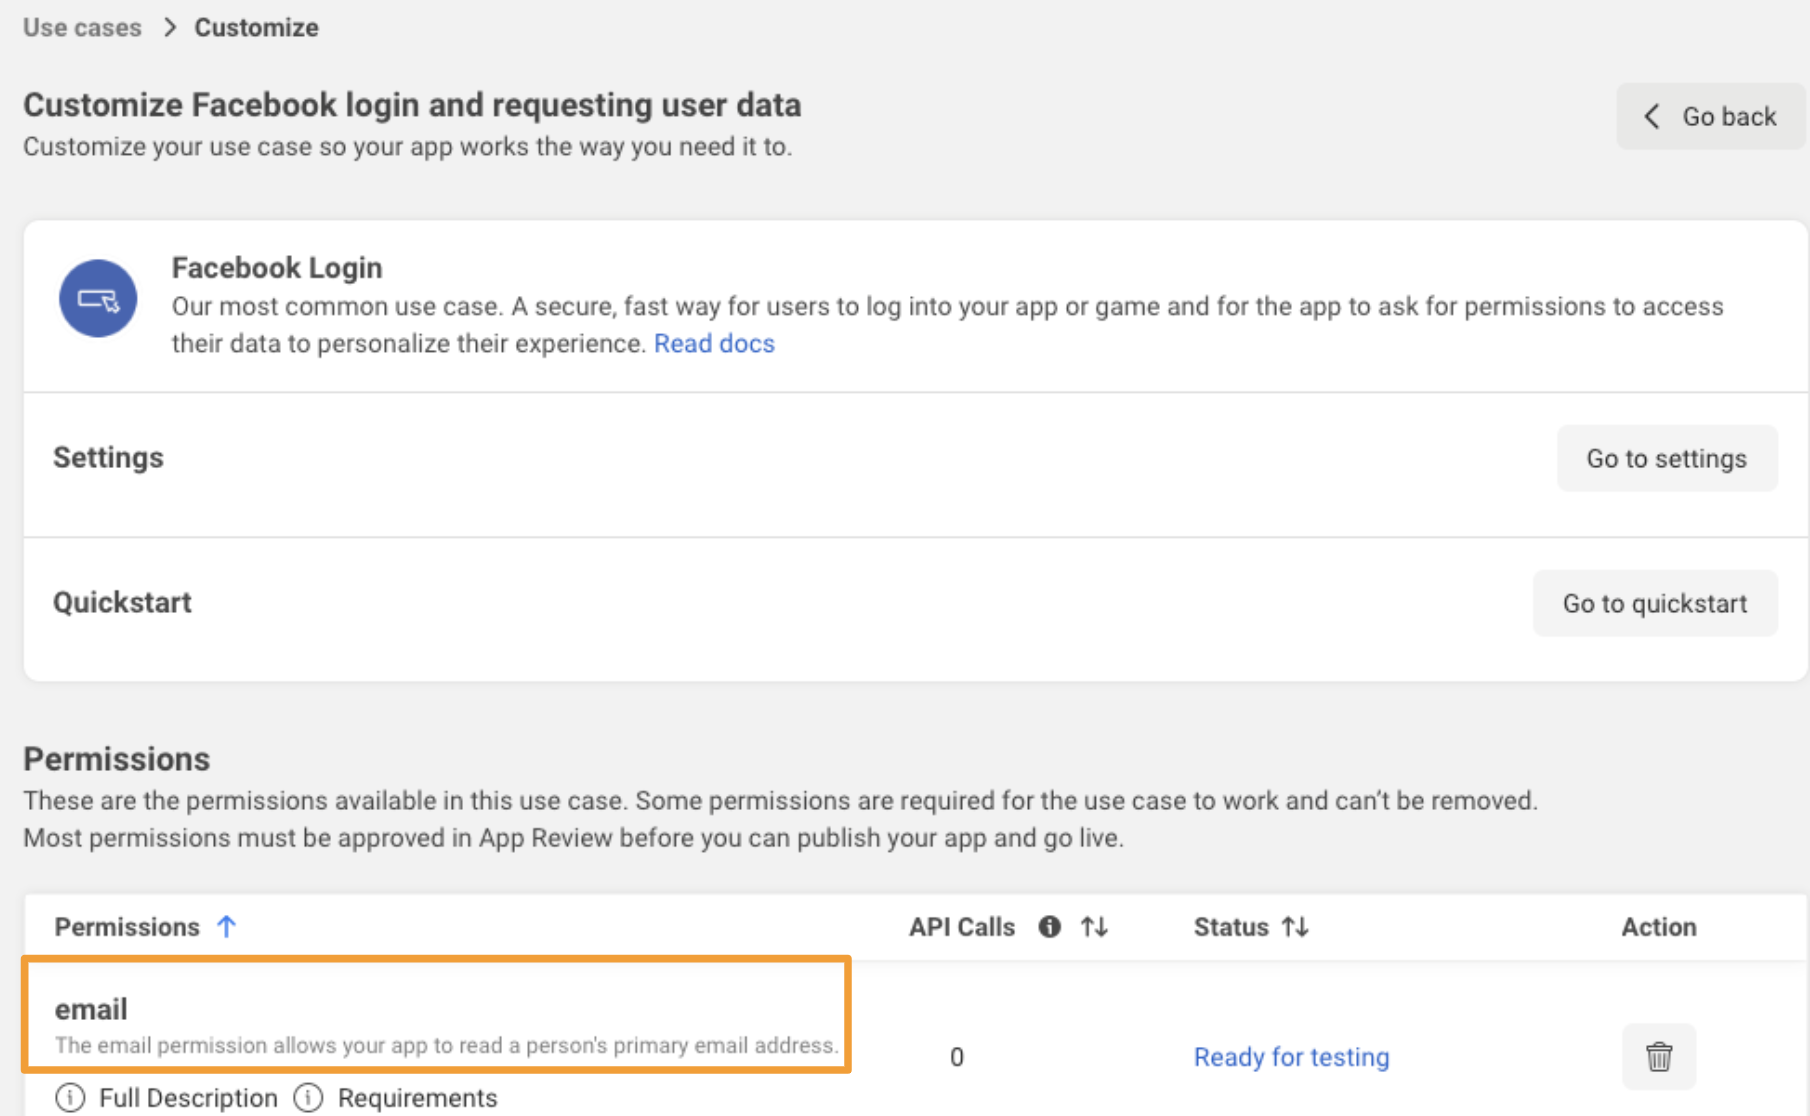Image resolution: width=1810 pixels, height=1116 pixels.
Task: Open Full Description for email permission
Action: pos(188,1098)
